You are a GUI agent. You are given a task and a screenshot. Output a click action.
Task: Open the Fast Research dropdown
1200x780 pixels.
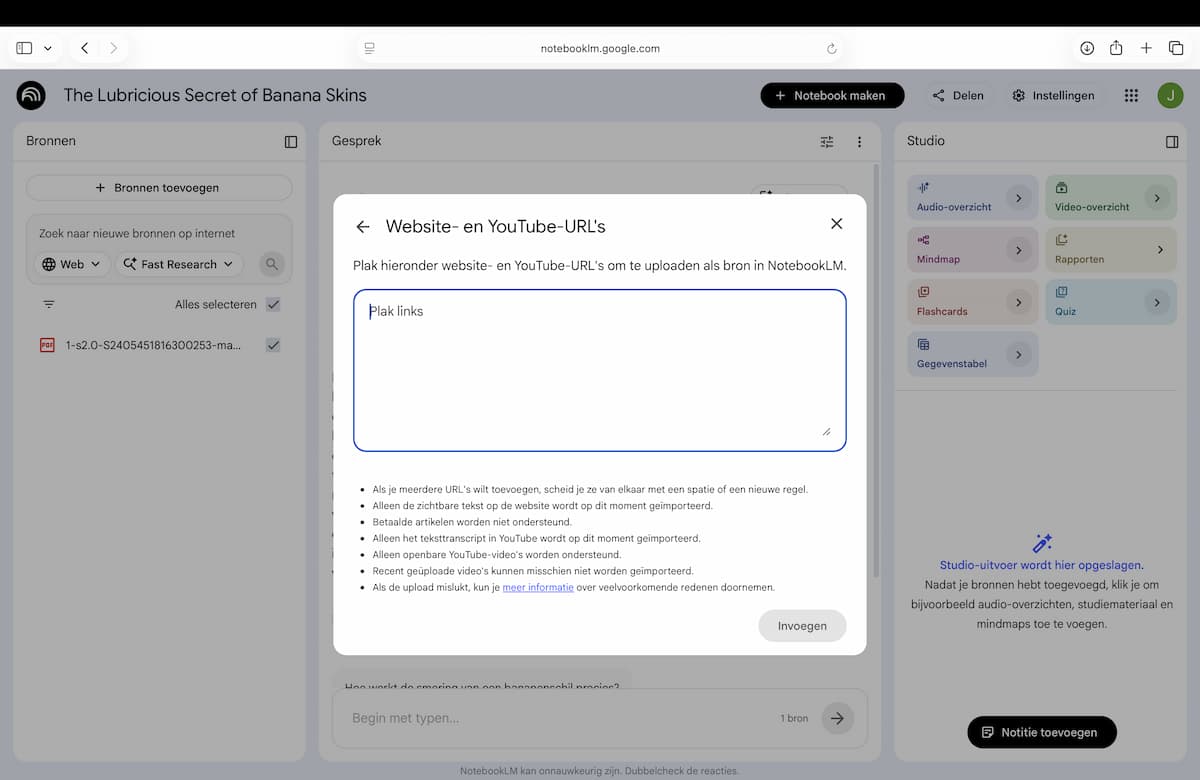[179, 264]
